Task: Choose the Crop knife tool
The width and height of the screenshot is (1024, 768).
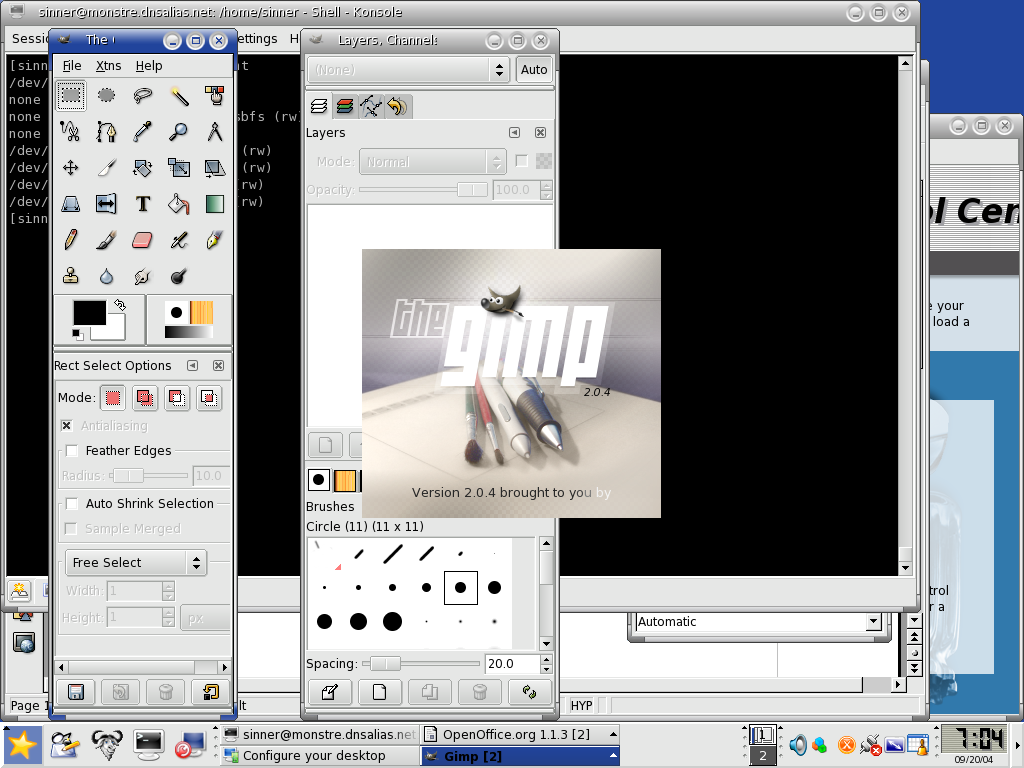Action: (x=106, y=168)
